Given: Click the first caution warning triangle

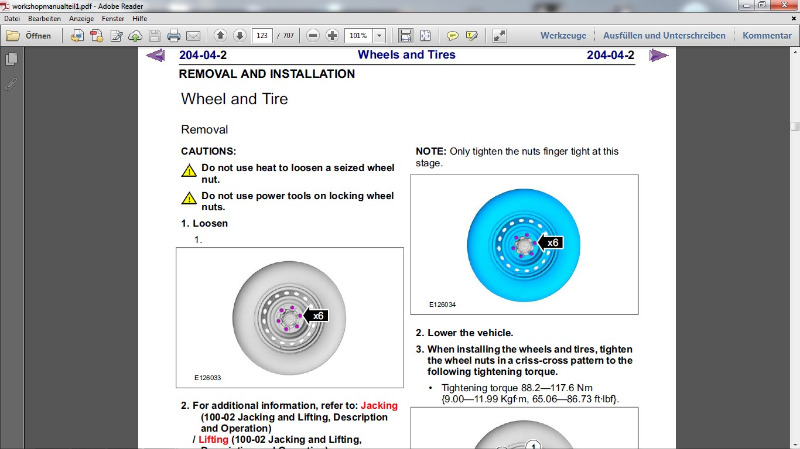Looking at the screenshot, I should [189, 170].
